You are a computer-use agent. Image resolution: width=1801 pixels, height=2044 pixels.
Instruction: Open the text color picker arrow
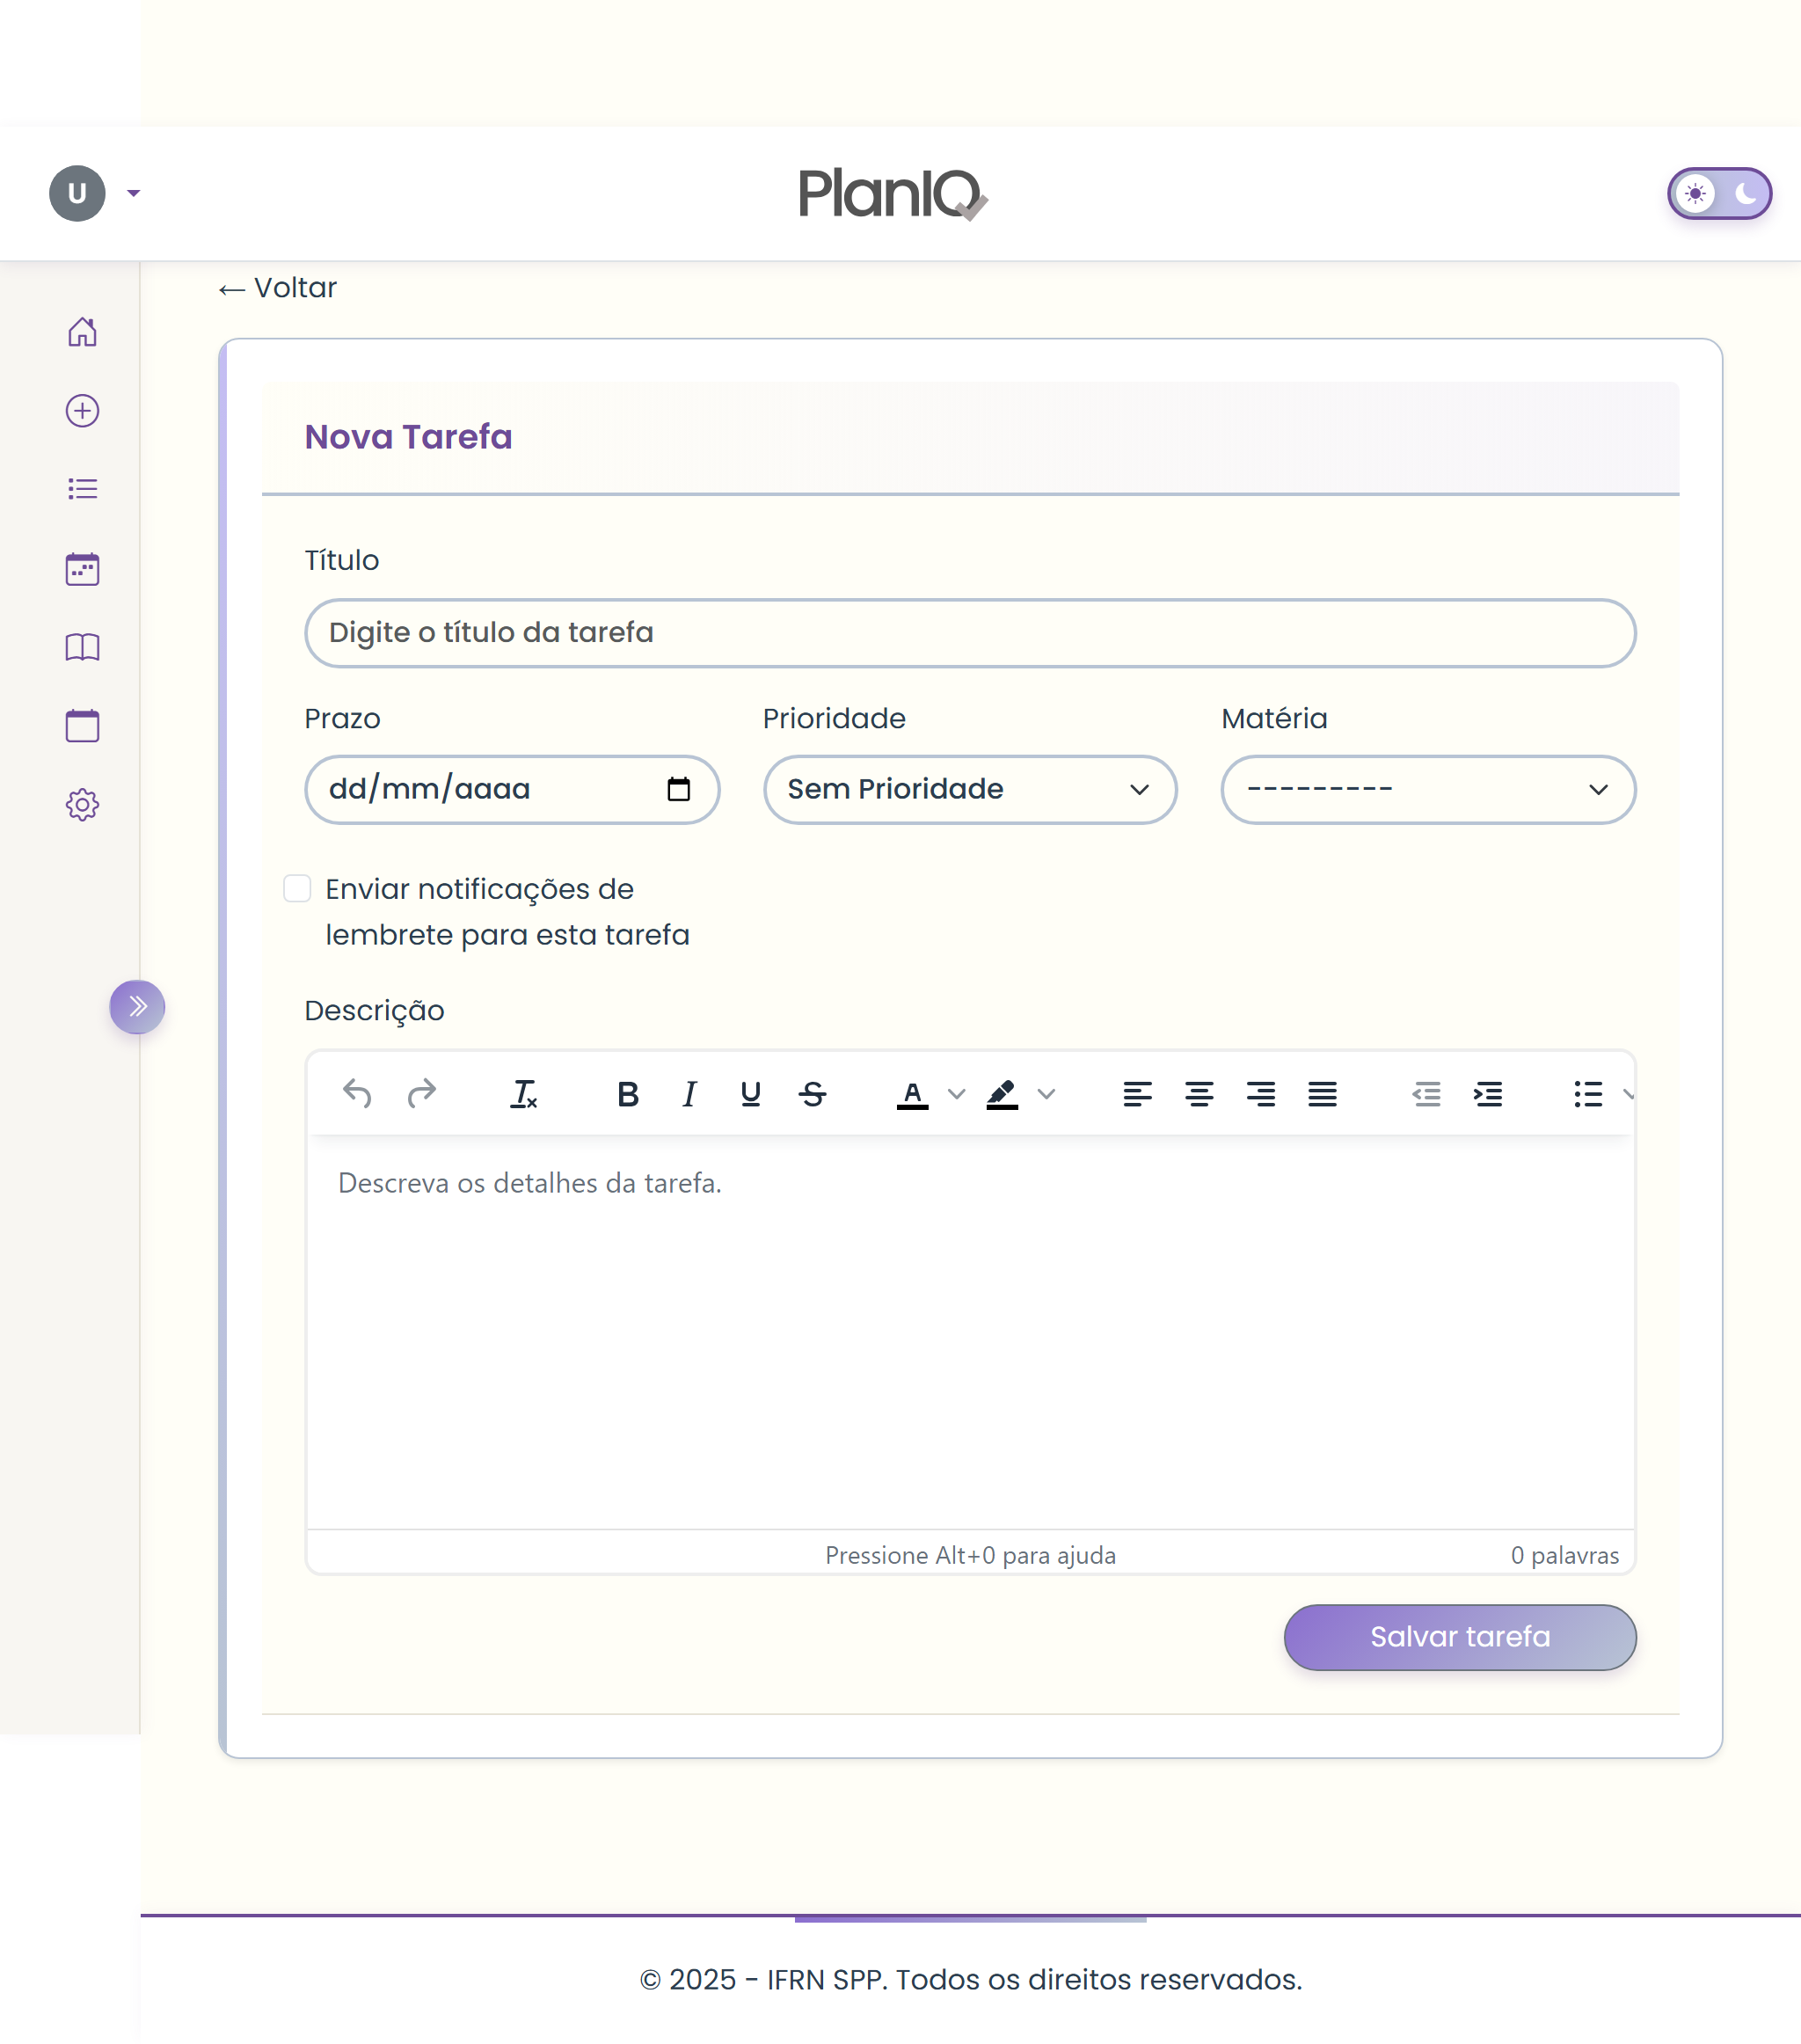tap(956, 1095)
